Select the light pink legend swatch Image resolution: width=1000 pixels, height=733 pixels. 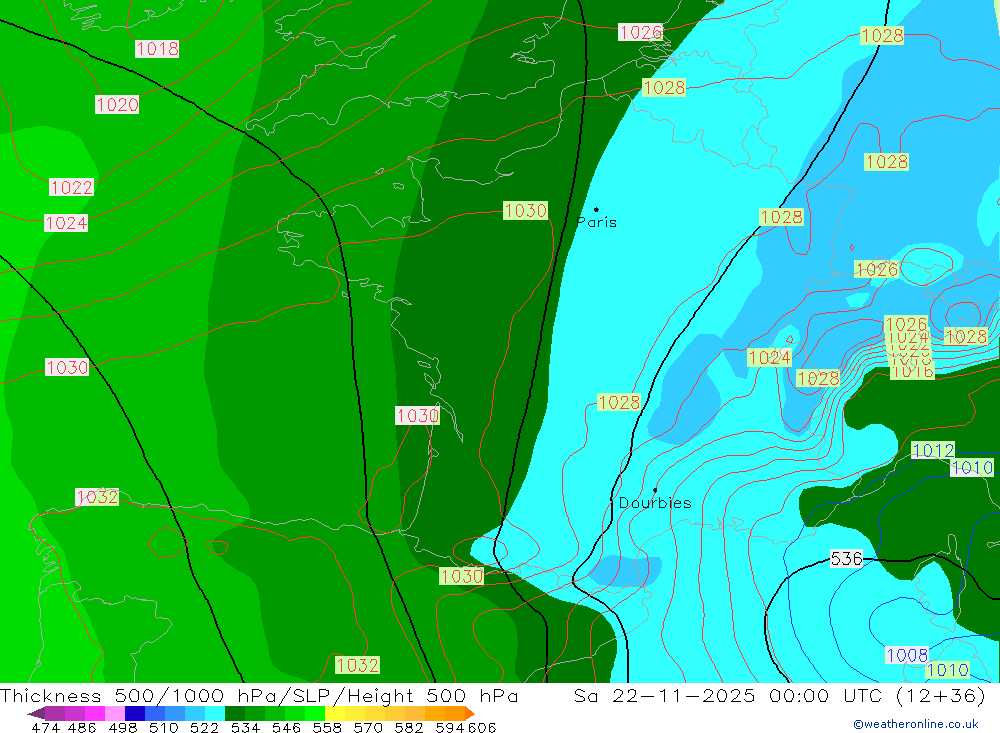point(115,713)
